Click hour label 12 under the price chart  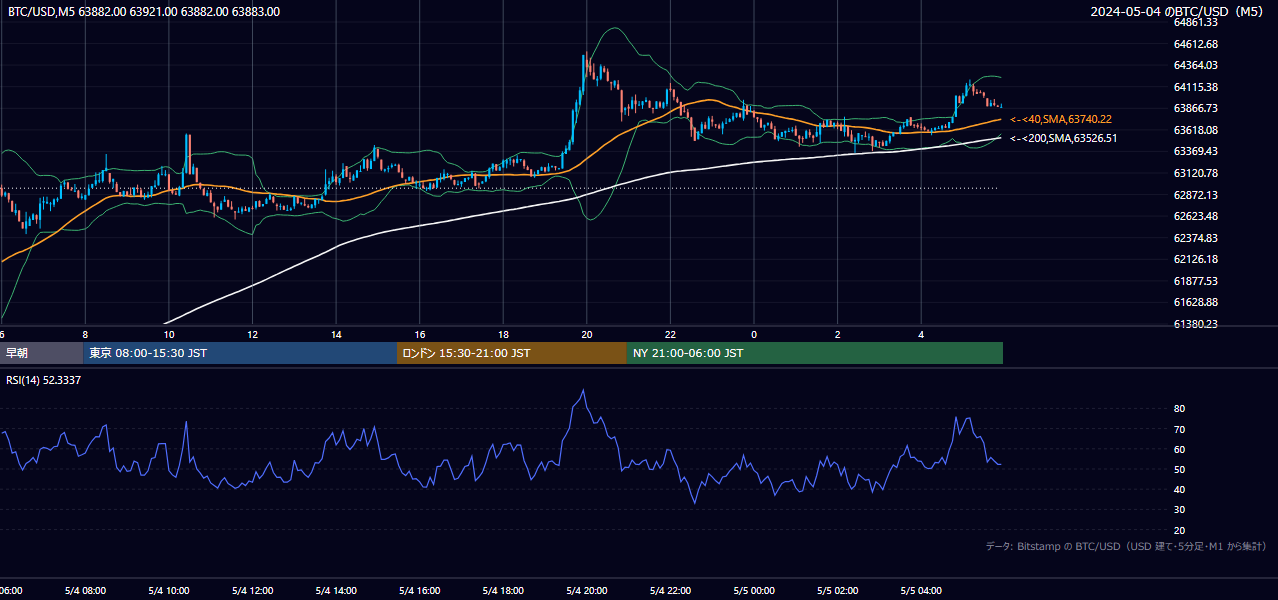pos(252,334)
